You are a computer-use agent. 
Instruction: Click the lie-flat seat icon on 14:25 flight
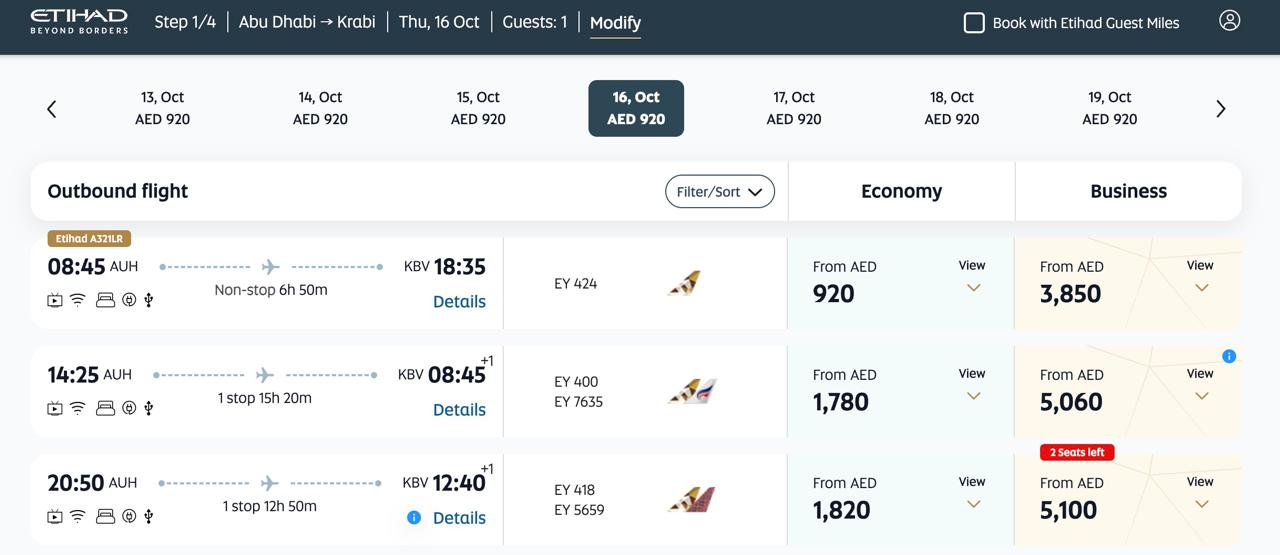(x=105, y=407)
